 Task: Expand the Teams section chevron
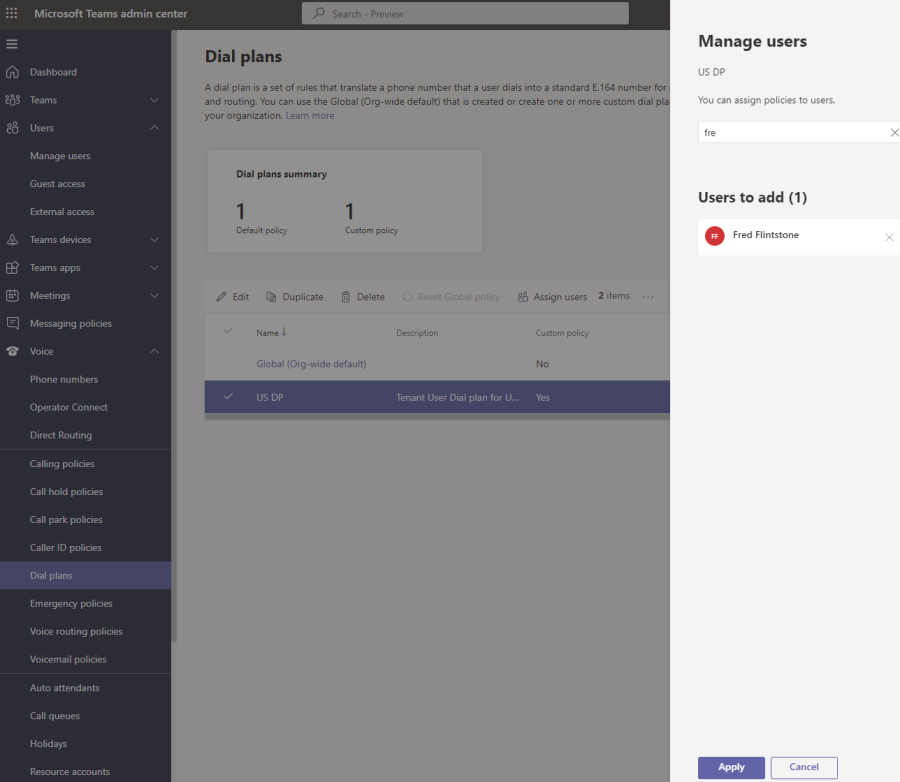pyautogui.click(x=154, y=100)
